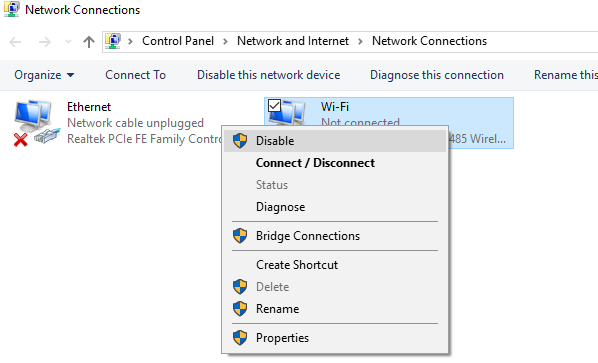Click the address bar Network Connections icon
The height and width of the screenshot is (363, 598).
pyautogui.click(x=113, y=41)
